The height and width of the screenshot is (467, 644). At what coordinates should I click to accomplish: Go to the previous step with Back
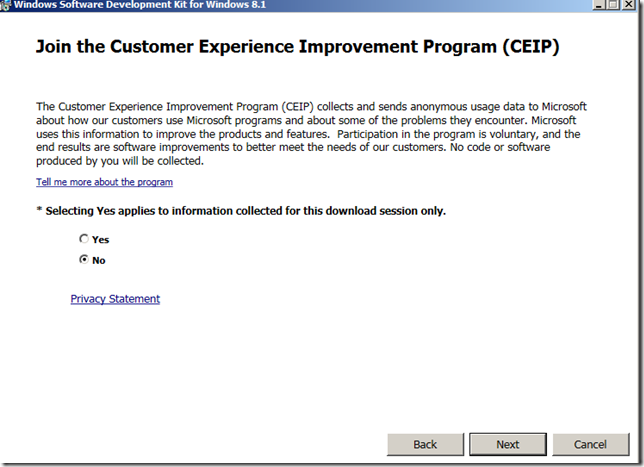point(425,444)
